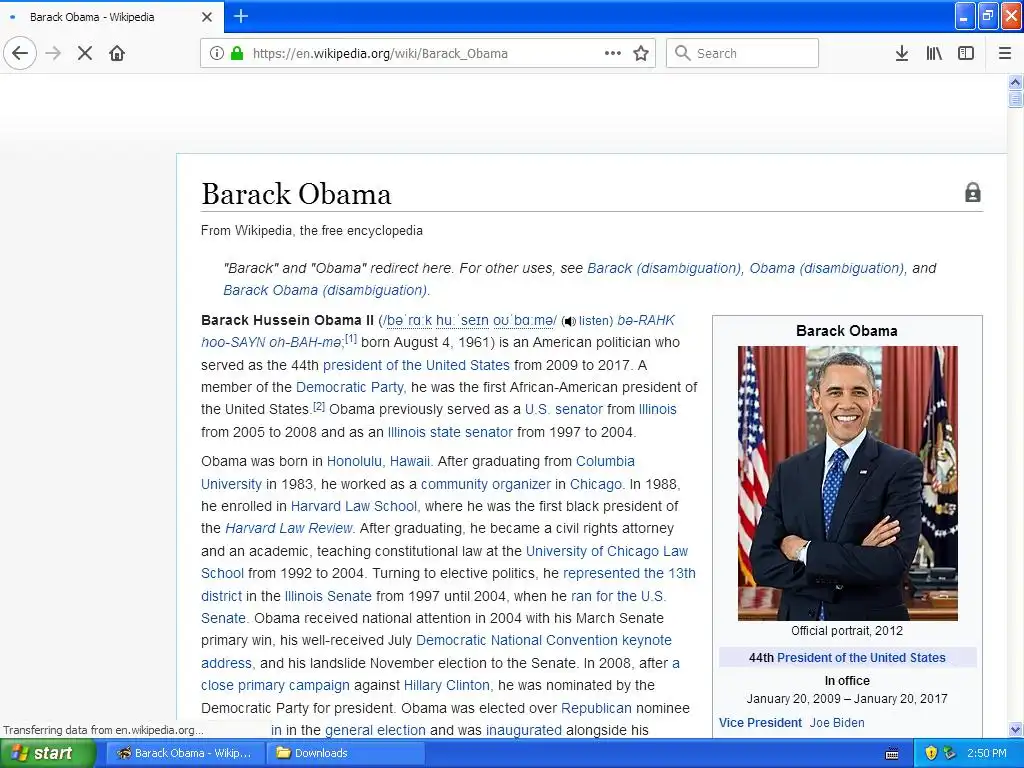Switch to Barack Obama taskbar button
This screenshot has width=1024, height=768.
184,753
